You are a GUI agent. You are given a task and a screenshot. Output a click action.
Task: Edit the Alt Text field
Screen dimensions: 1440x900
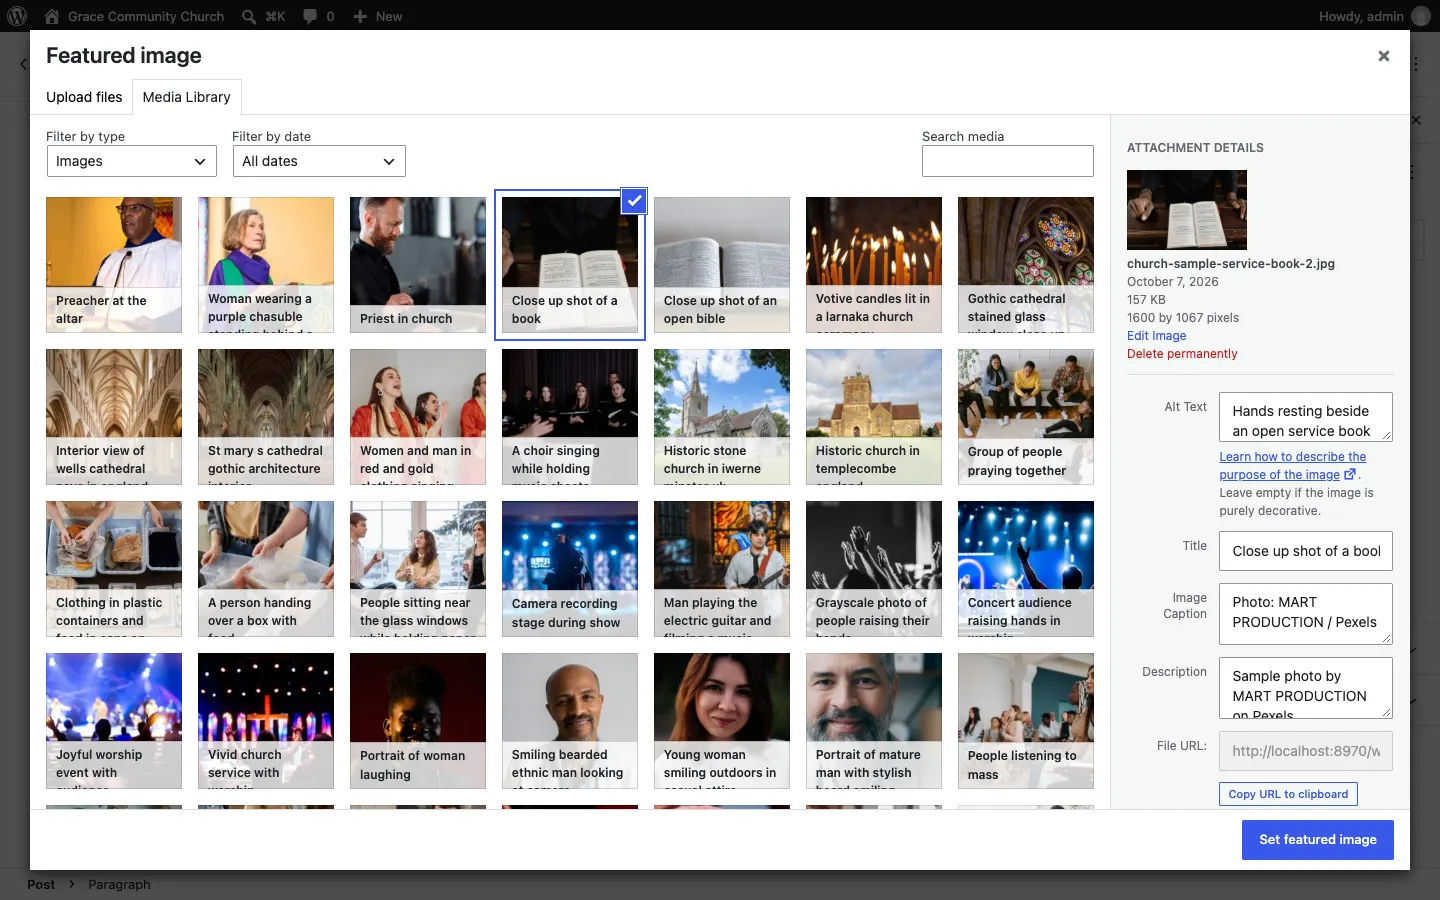coord(1306,417)
